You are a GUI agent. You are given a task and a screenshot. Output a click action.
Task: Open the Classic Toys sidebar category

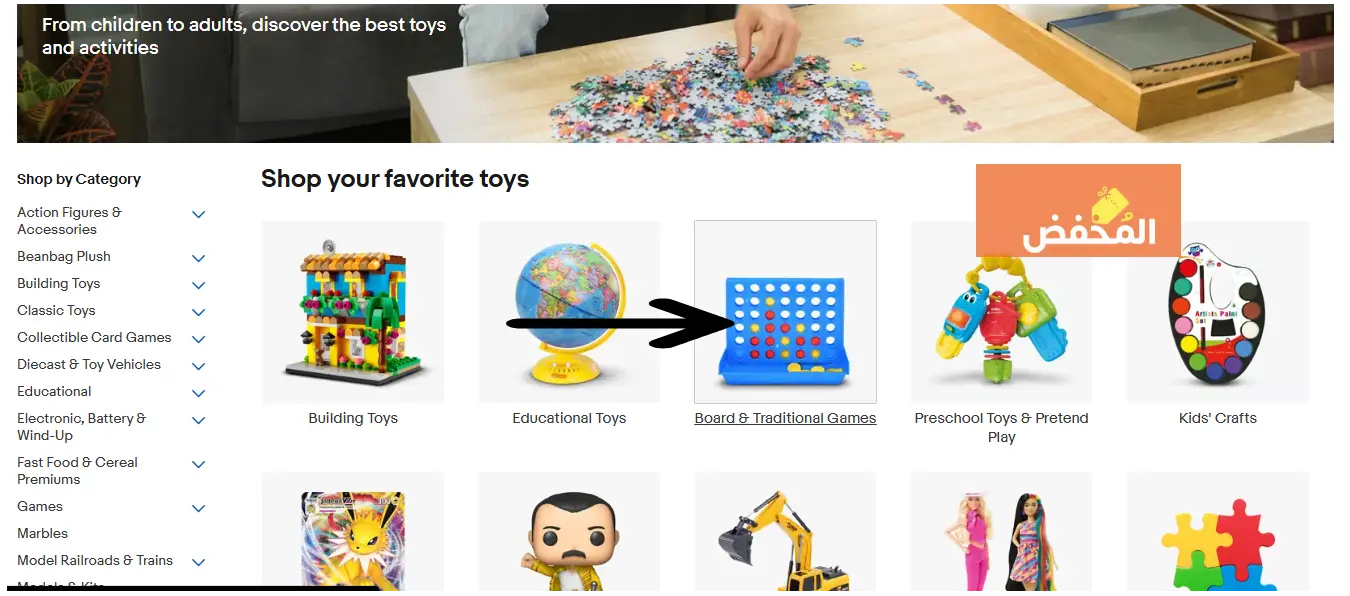(x=56, y=310)
